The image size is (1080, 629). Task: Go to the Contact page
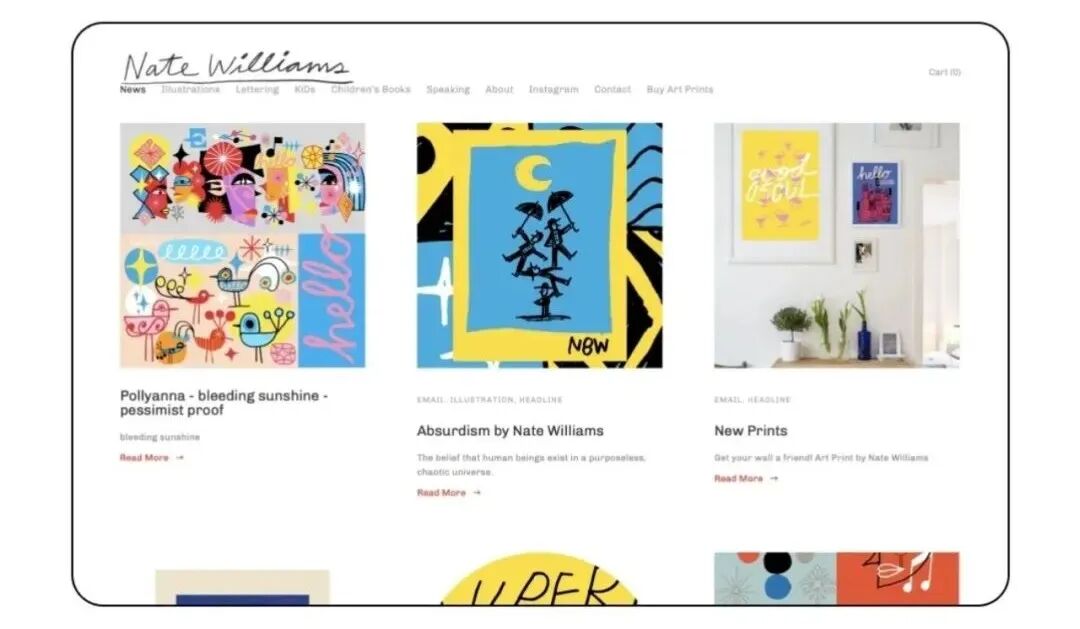612,90
